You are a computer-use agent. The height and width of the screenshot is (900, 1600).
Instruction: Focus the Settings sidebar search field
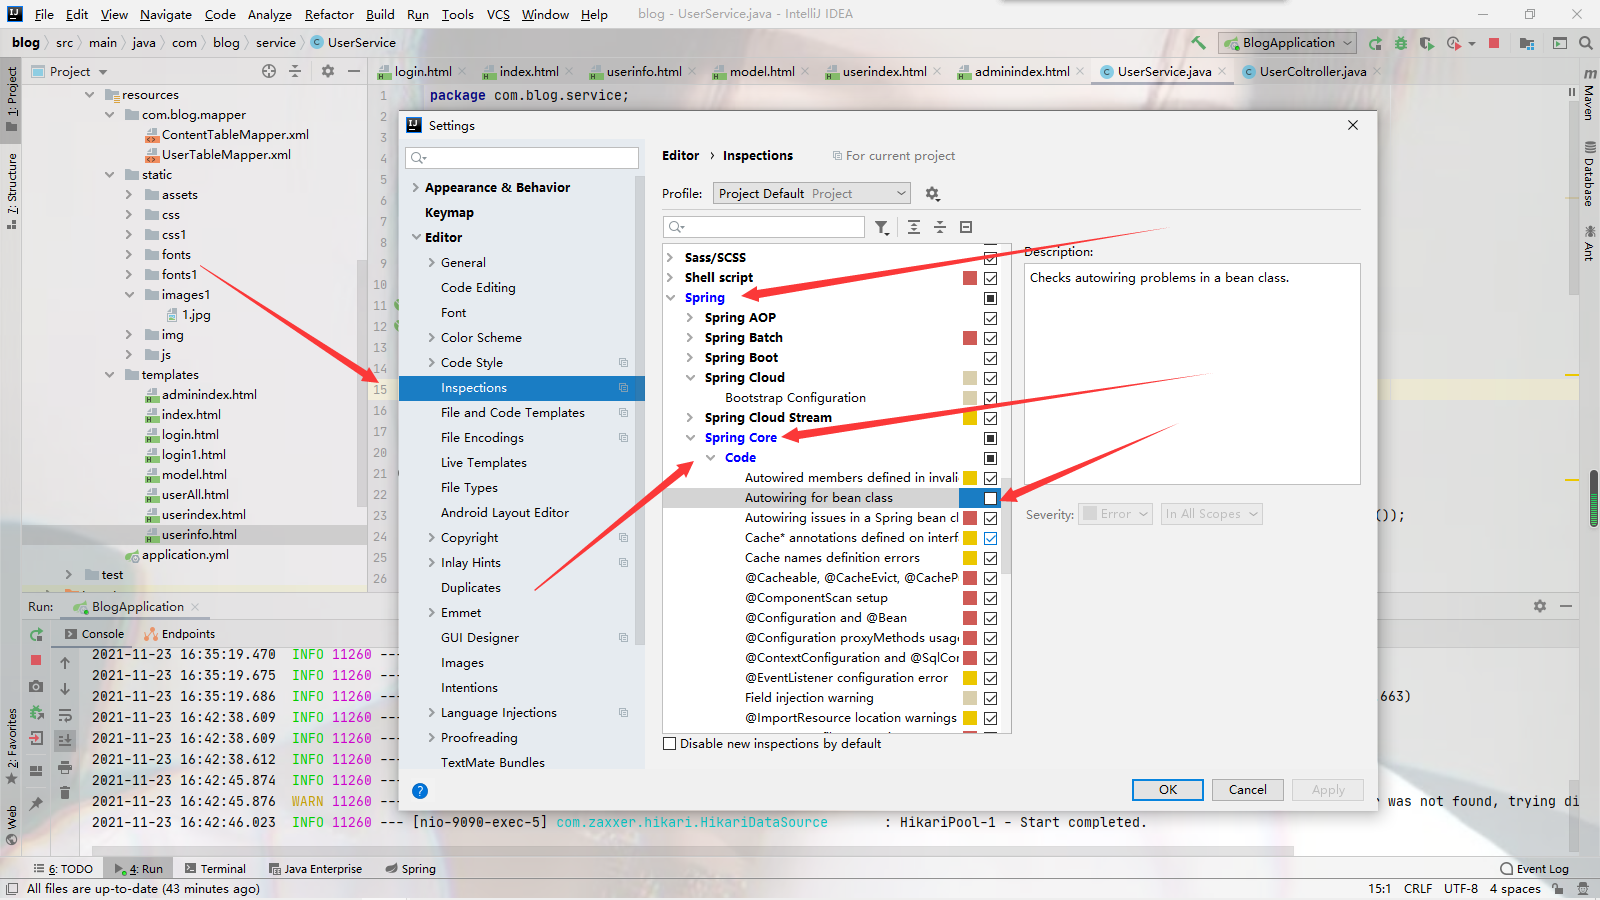coord(522,158)
